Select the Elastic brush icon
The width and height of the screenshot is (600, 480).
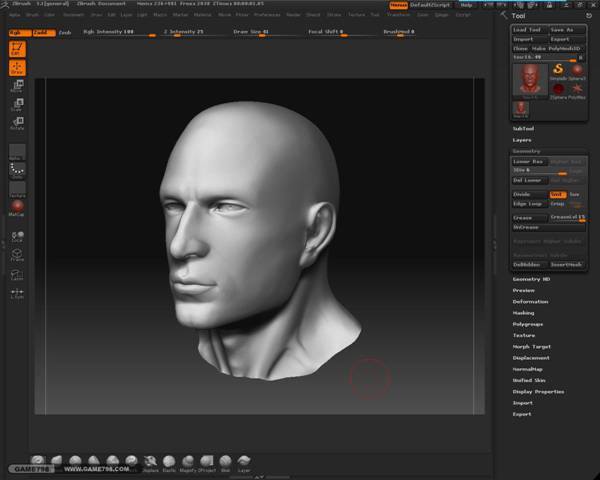[169, 461]
